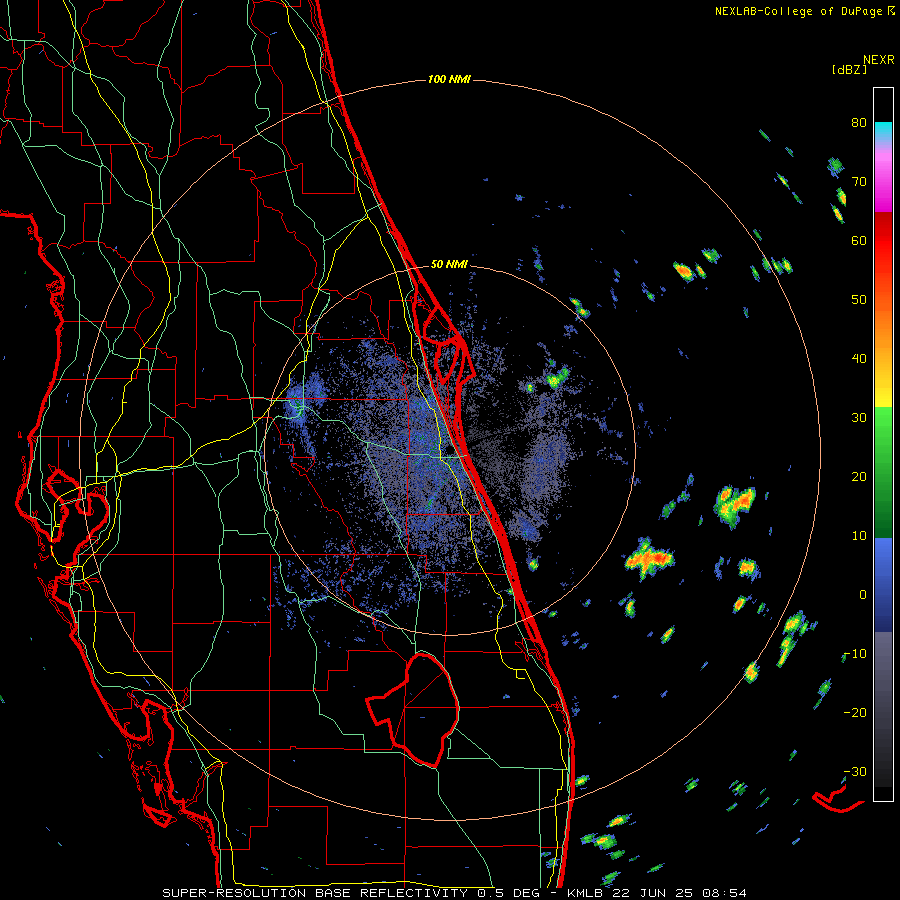
Task: Click the 60 dBZ scale value
Action: coord(859,240)
